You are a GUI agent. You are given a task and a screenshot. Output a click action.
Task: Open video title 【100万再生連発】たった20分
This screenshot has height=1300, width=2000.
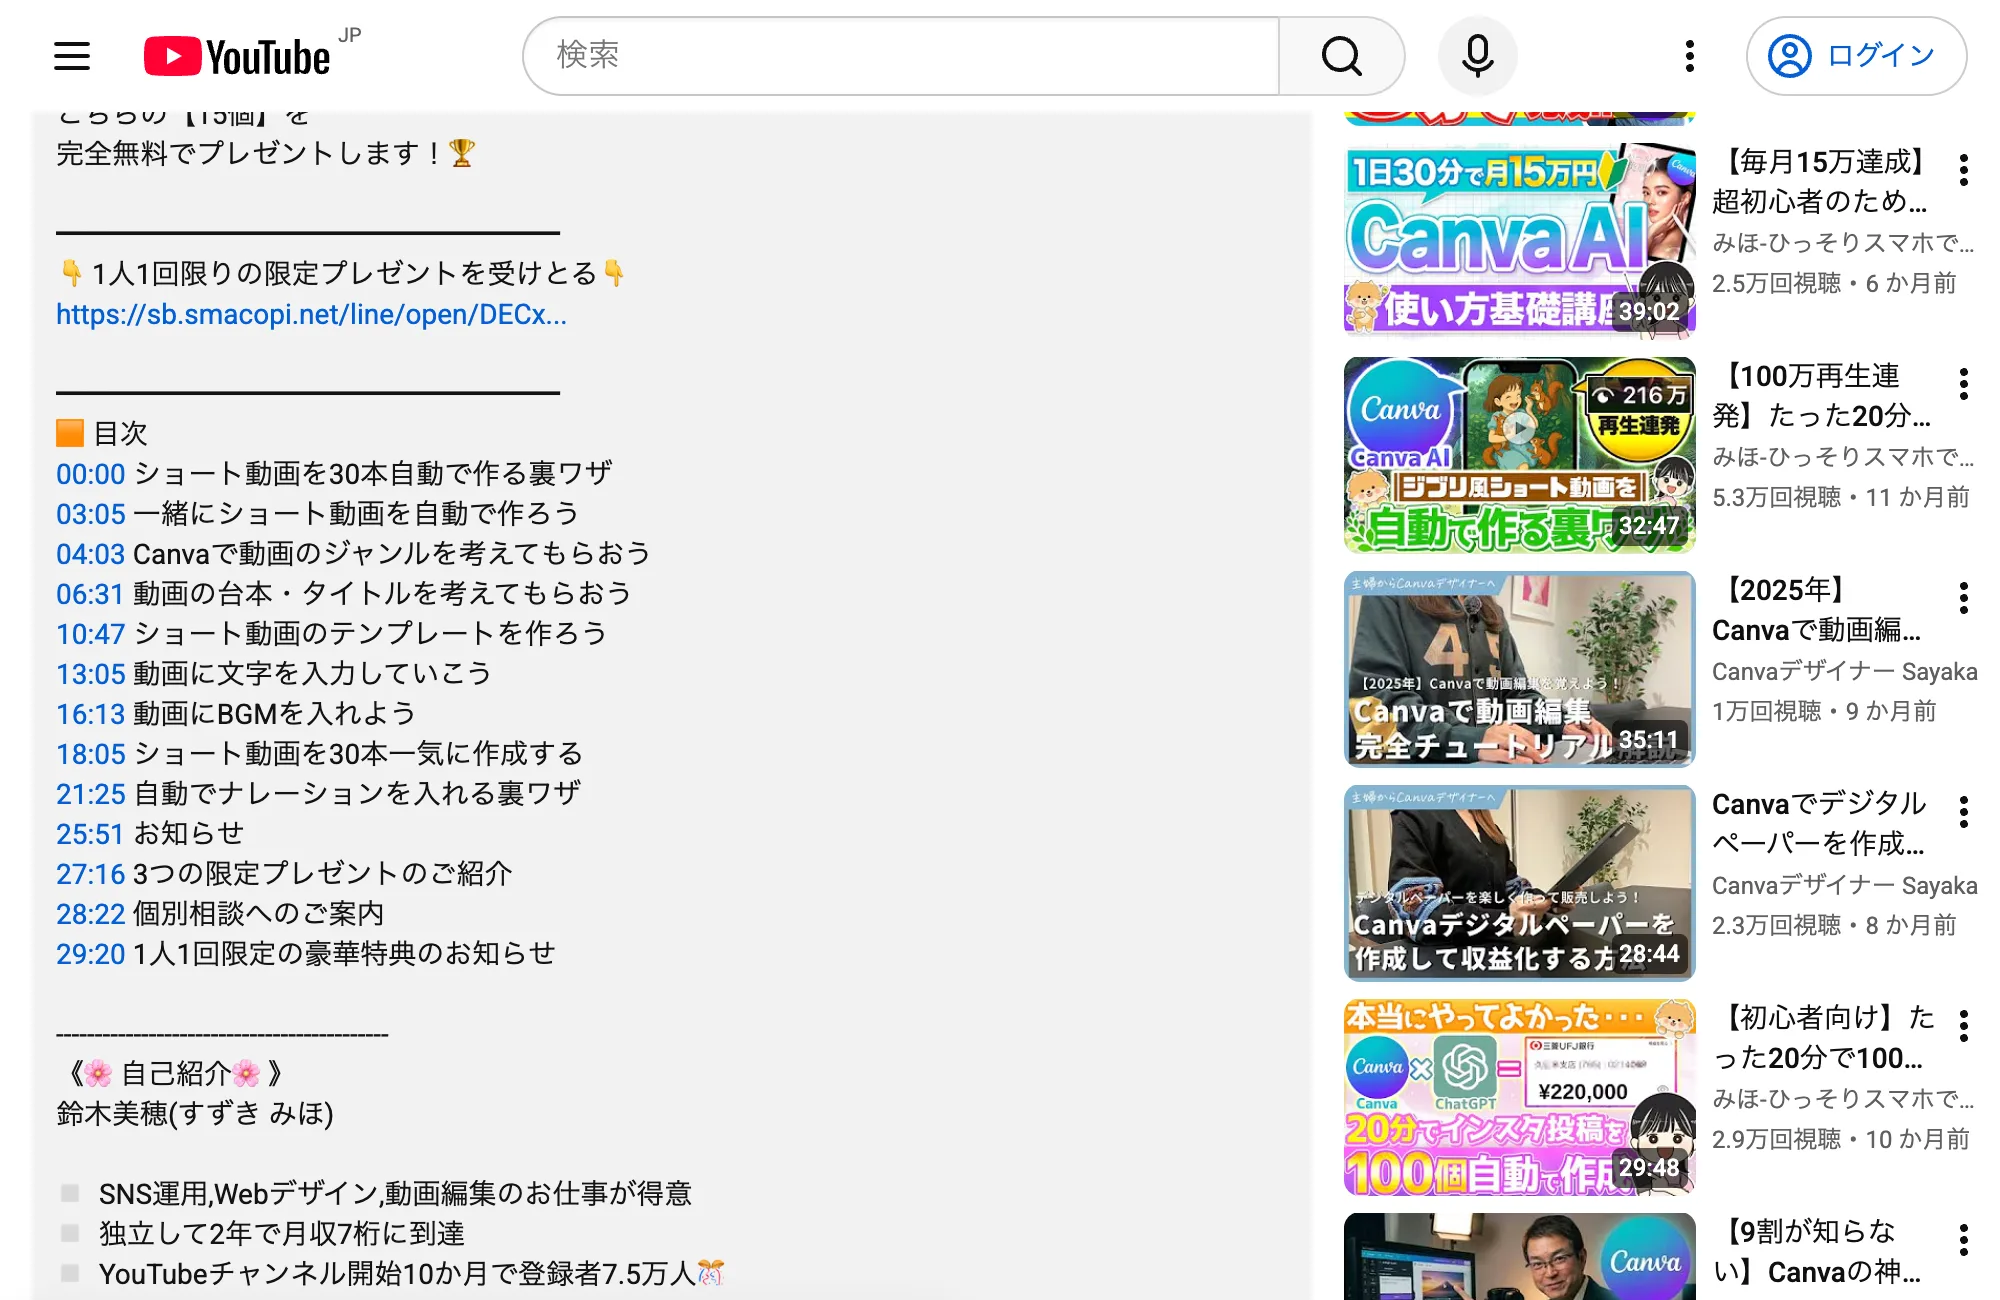1820,396
